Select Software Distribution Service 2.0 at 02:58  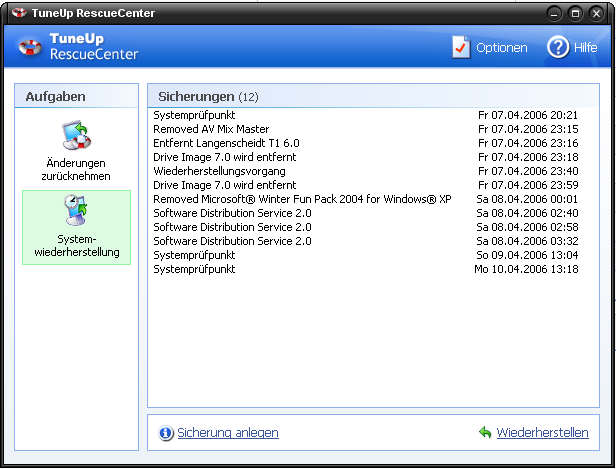tap(365, 227)
